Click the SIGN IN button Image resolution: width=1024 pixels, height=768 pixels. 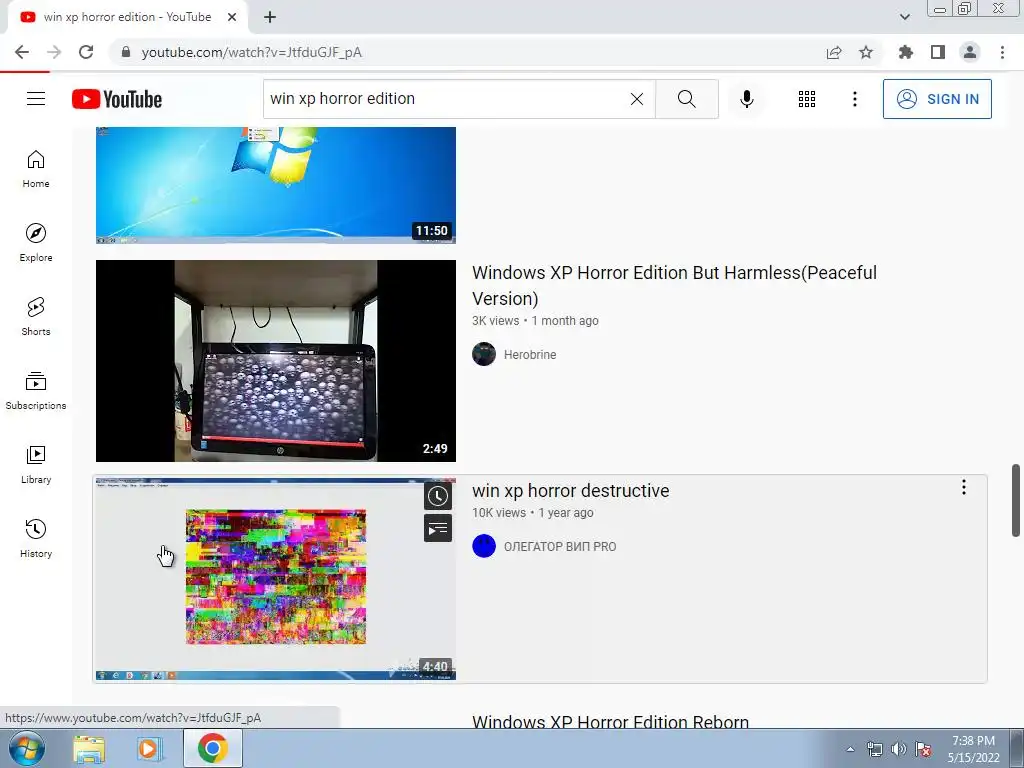(937, 99)
